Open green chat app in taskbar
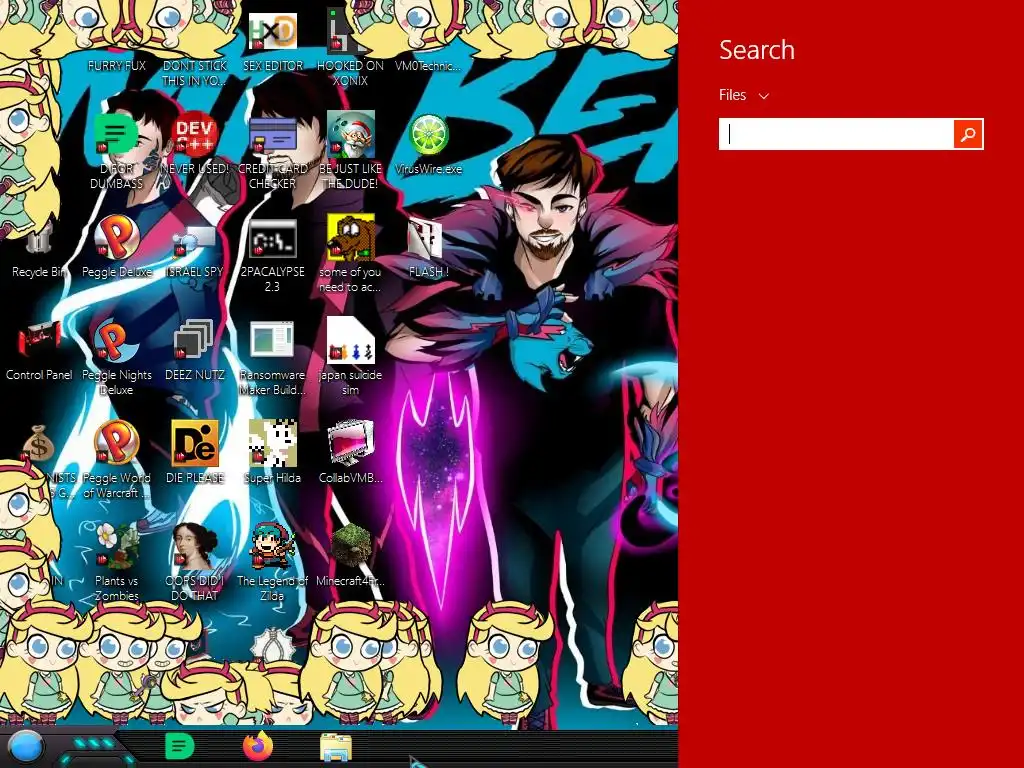Viewport: 1024px width, 768px height. [180, 746]
